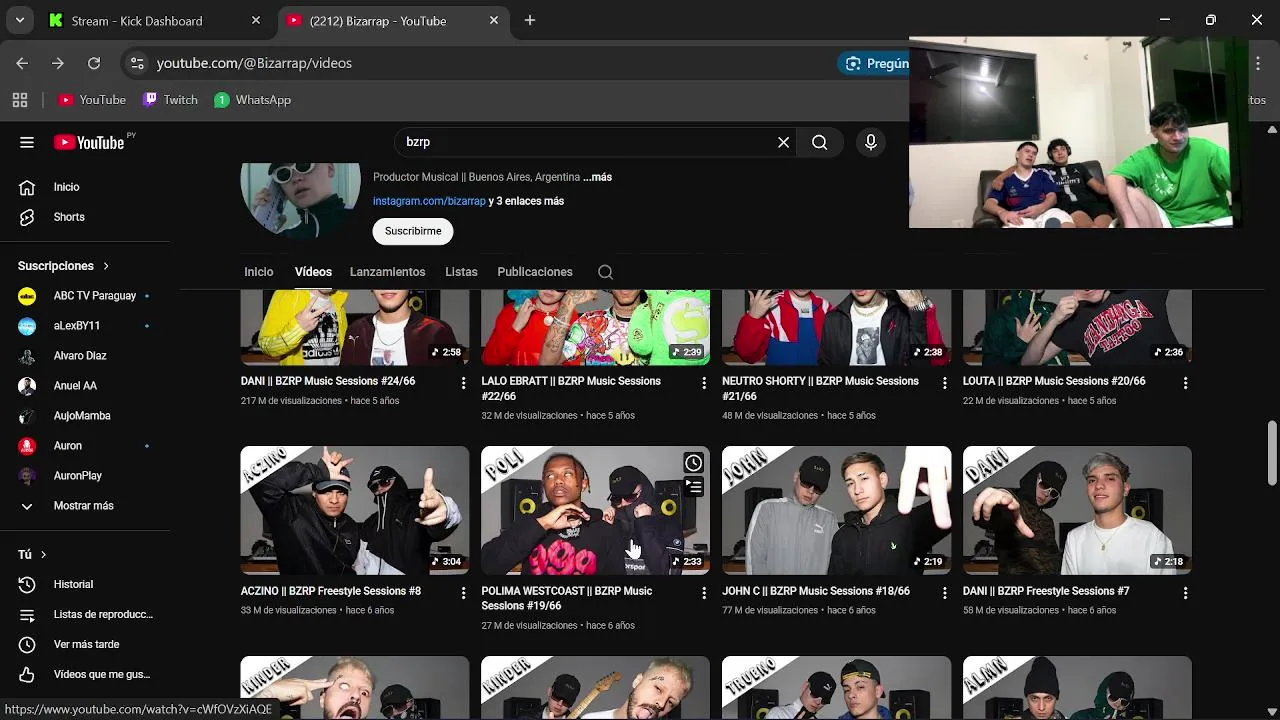Add POLIMA WESTCOAST video to watch later
Image resolution: width=1280 pixels, height=720 pixels.
tap(693, 463)
